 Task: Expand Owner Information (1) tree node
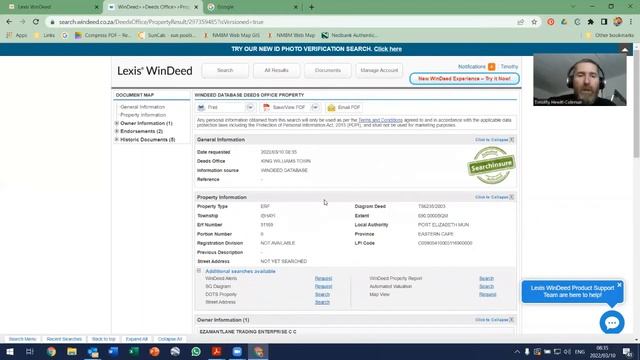point(117,123)
